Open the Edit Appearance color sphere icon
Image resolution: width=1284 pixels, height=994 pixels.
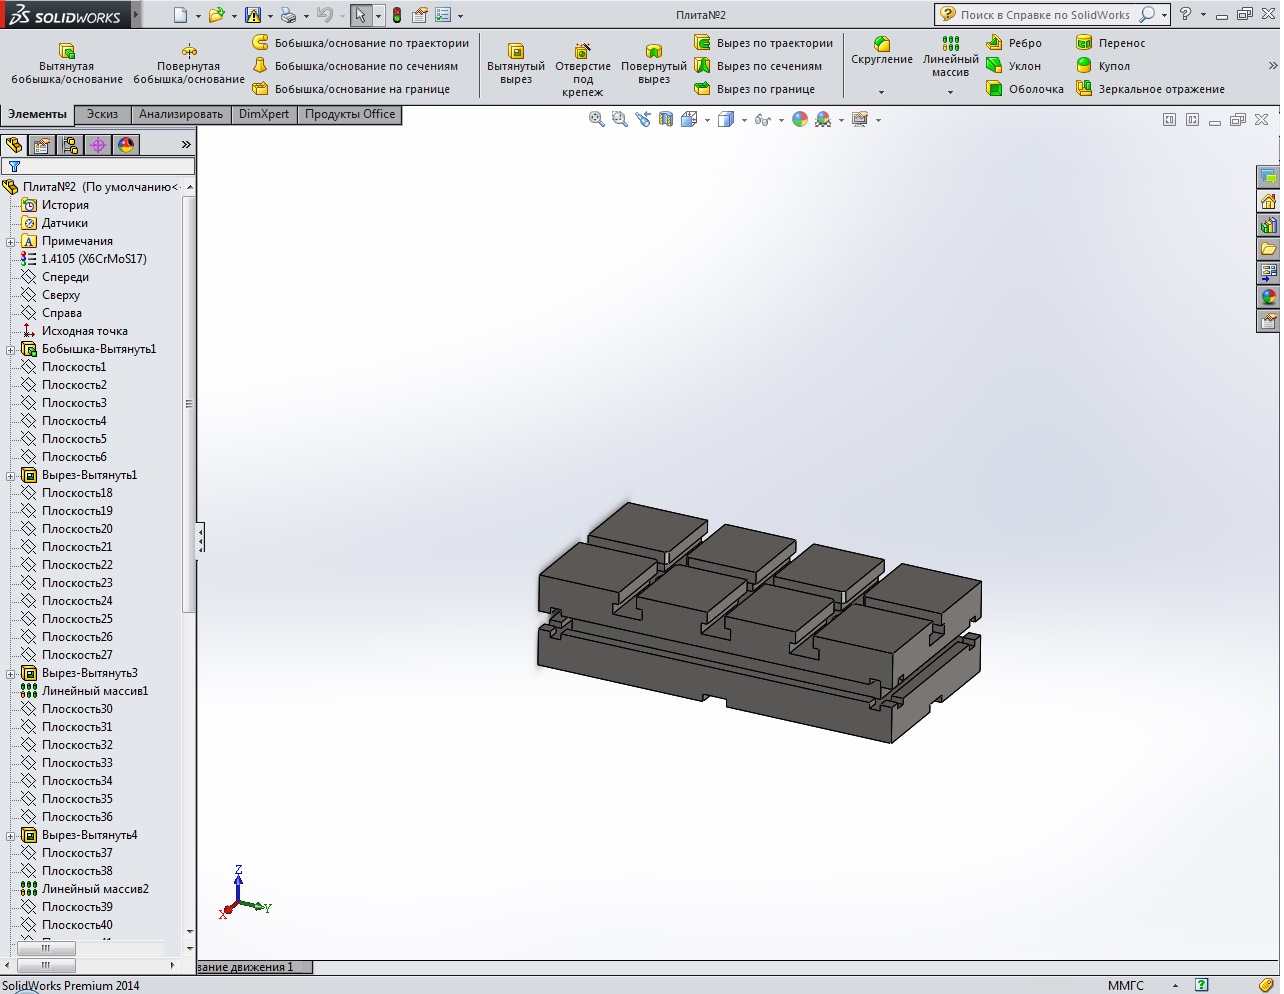click(x=800, y=119)
